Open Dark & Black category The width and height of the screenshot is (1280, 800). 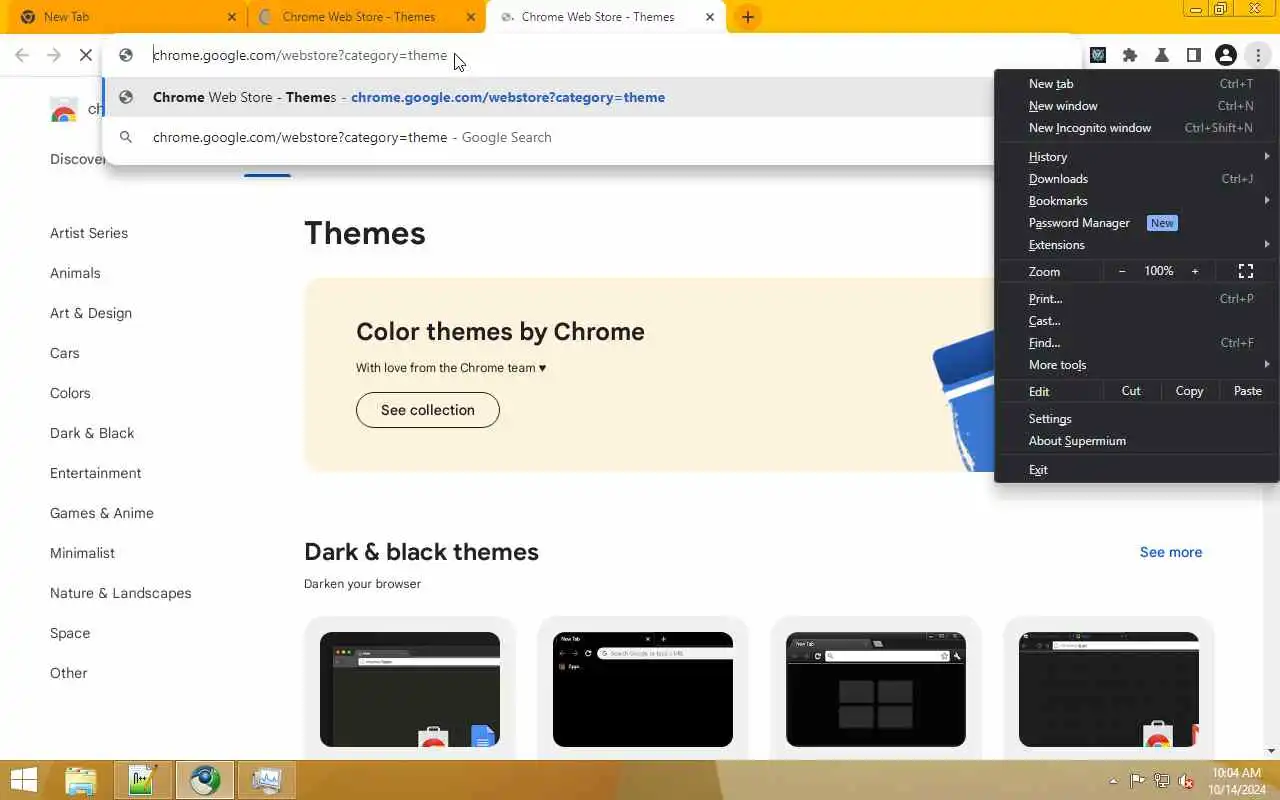coord(92,433)
